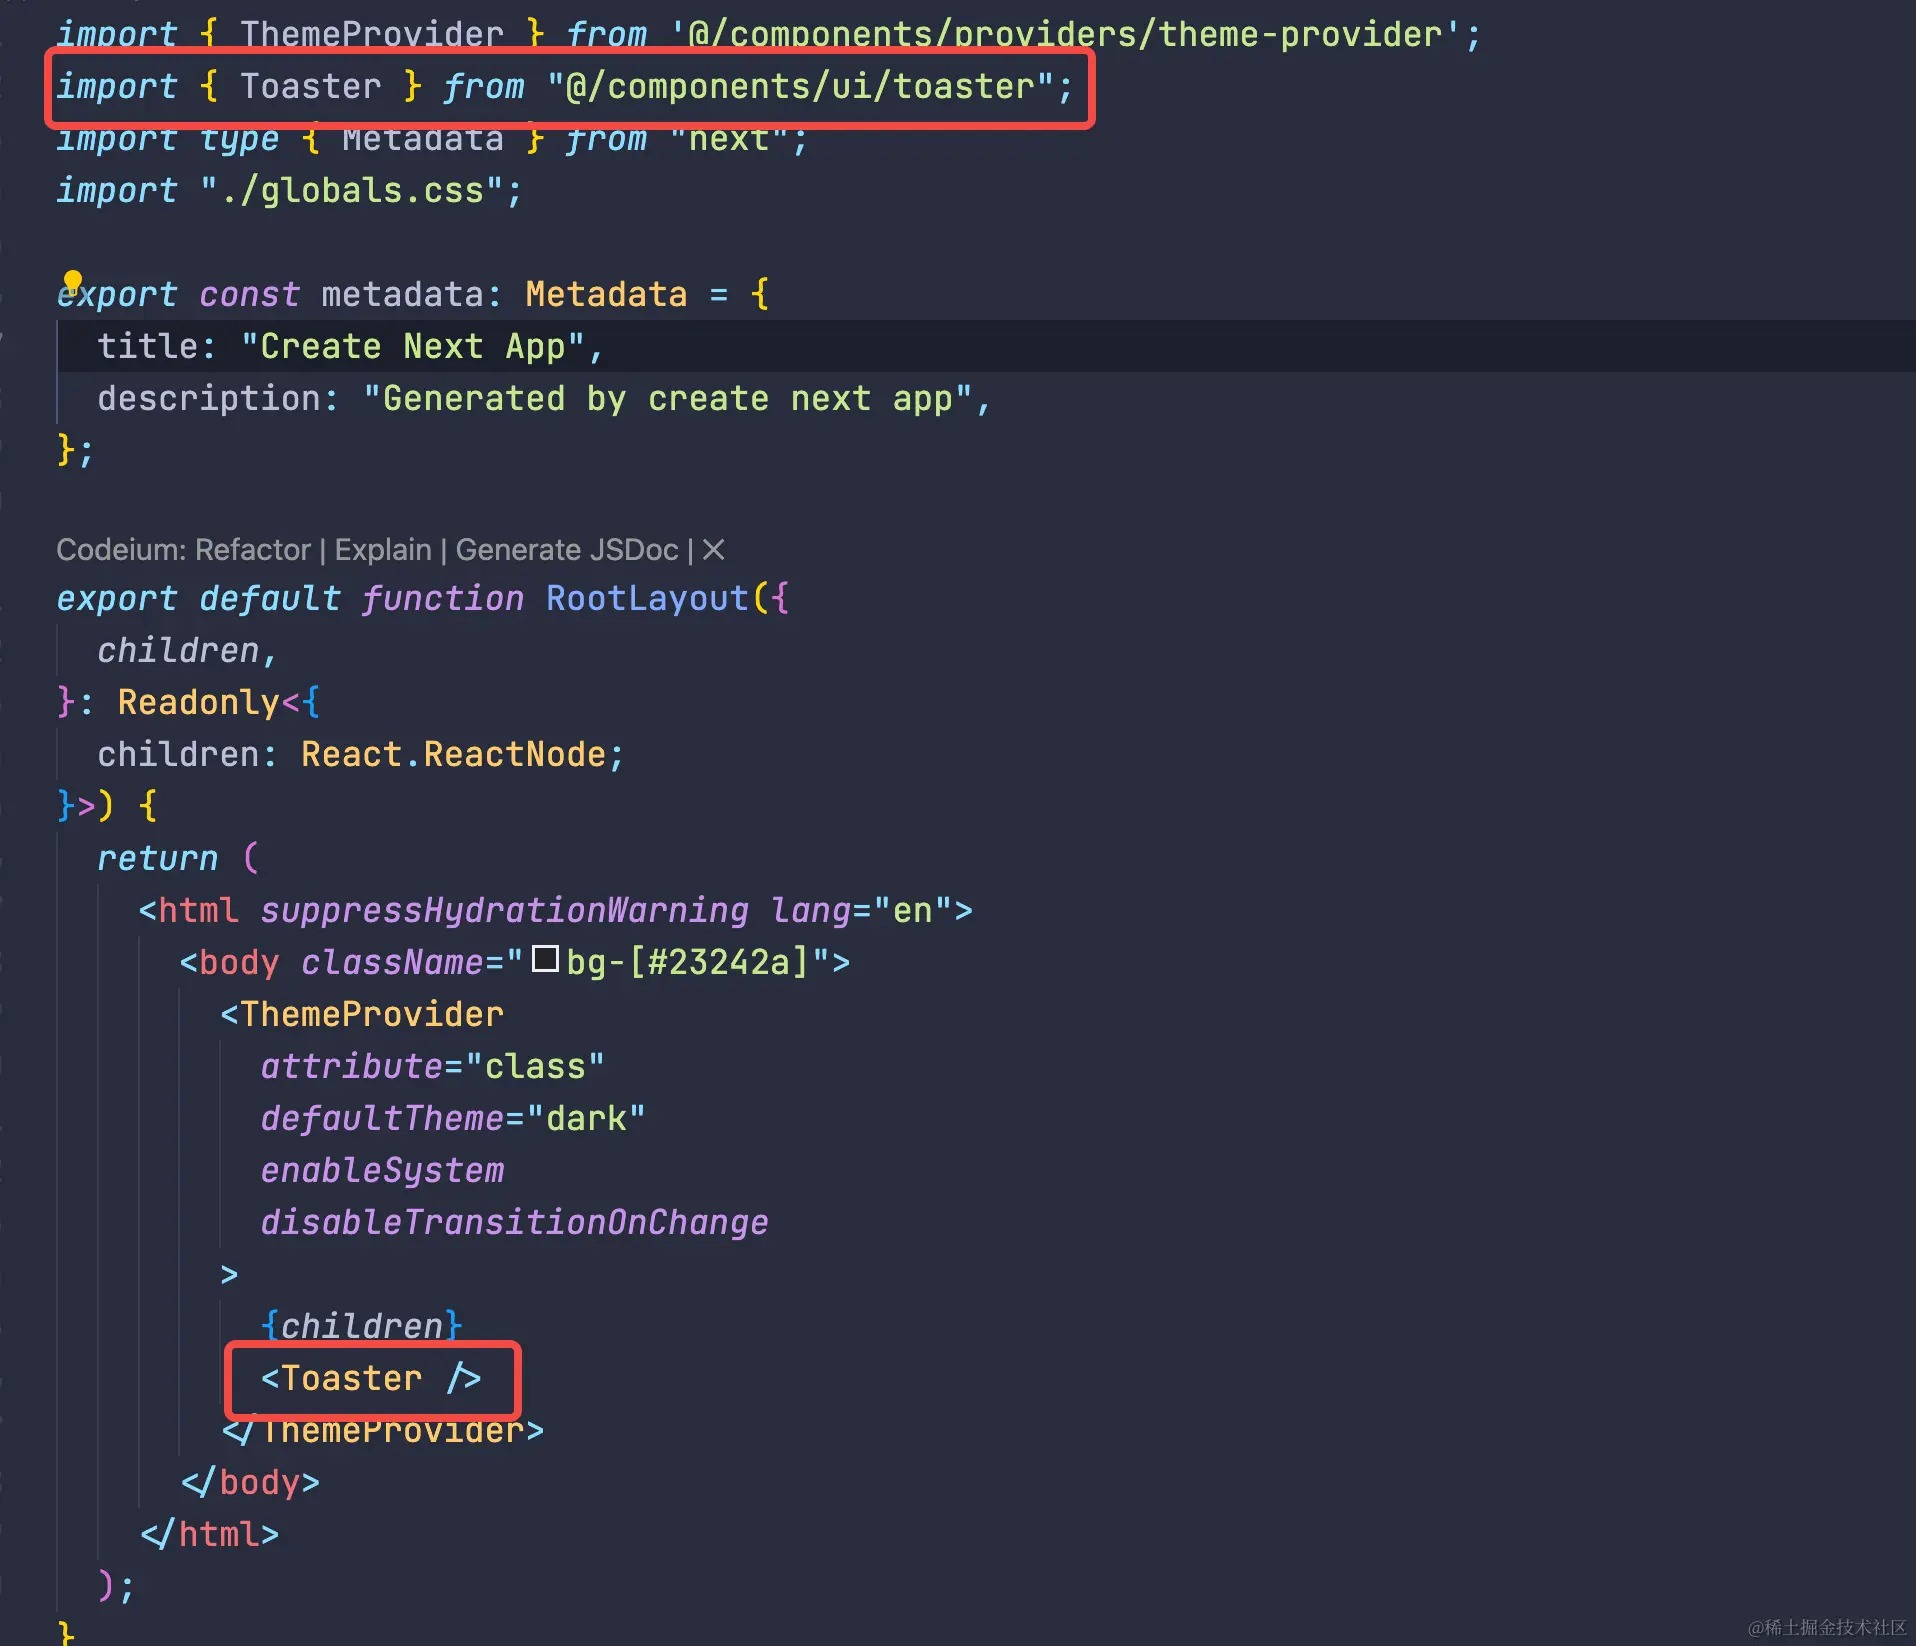Click defaultTheme="dark" prop
The width and height of the screenshot is (1916, 1646).
pos(453,1118)
